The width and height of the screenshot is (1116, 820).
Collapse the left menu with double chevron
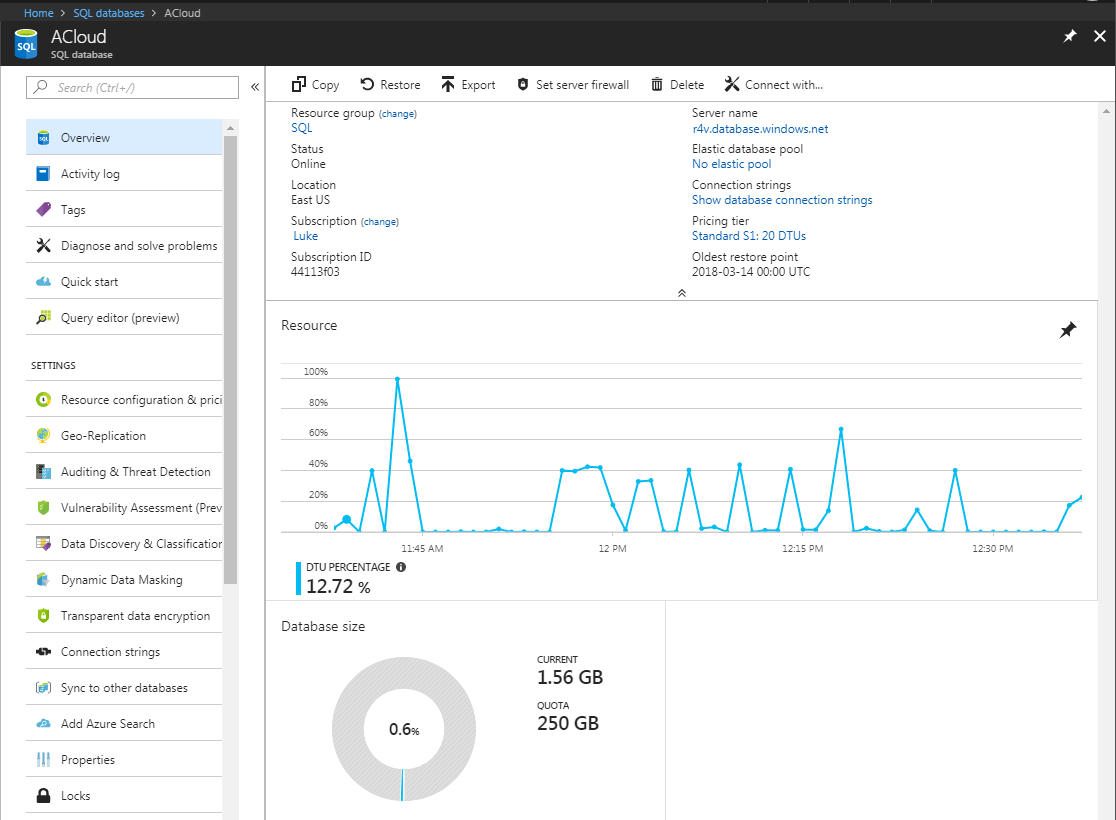coord(255,87)
